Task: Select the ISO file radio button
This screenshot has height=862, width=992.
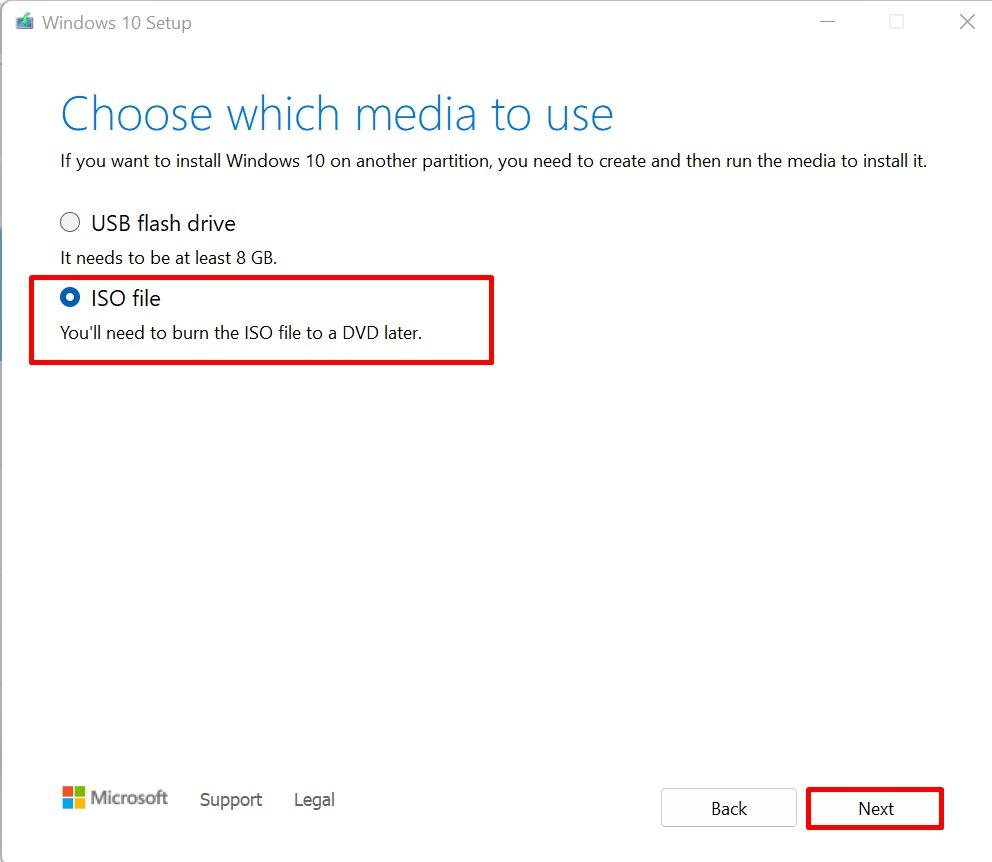Action: click(x=70, y=297)
